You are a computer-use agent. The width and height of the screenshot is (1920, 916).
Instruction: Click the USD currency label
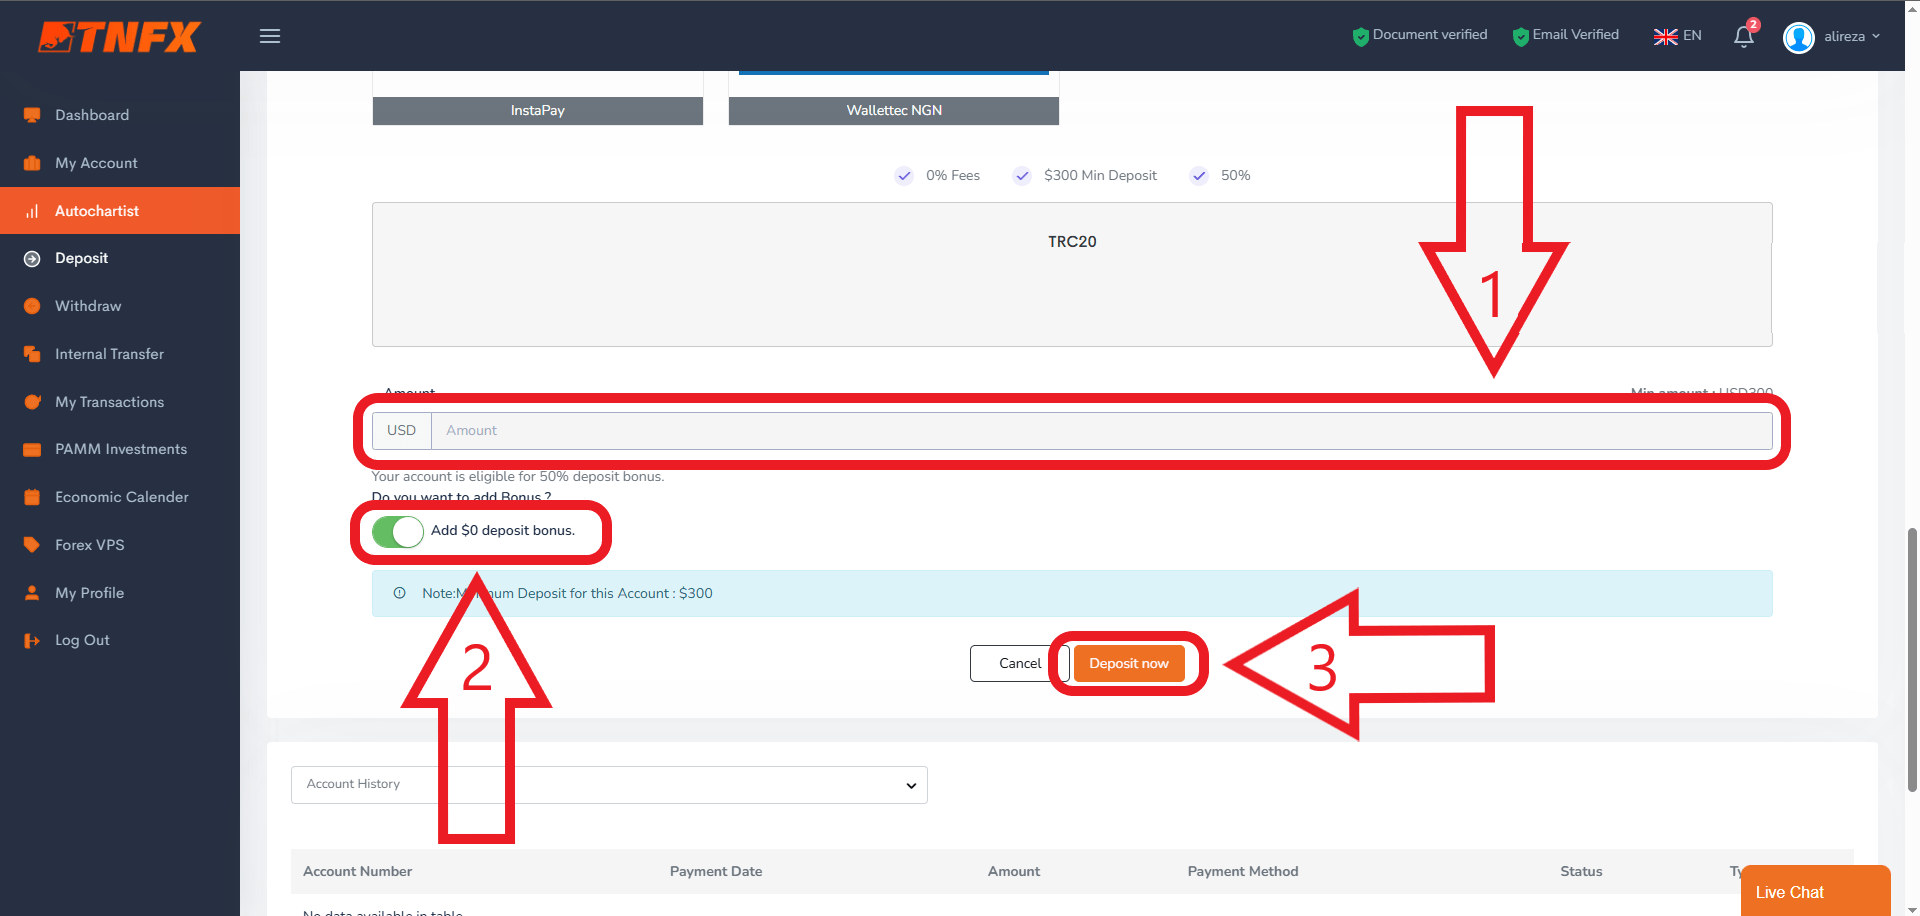[x=402, y=431]
